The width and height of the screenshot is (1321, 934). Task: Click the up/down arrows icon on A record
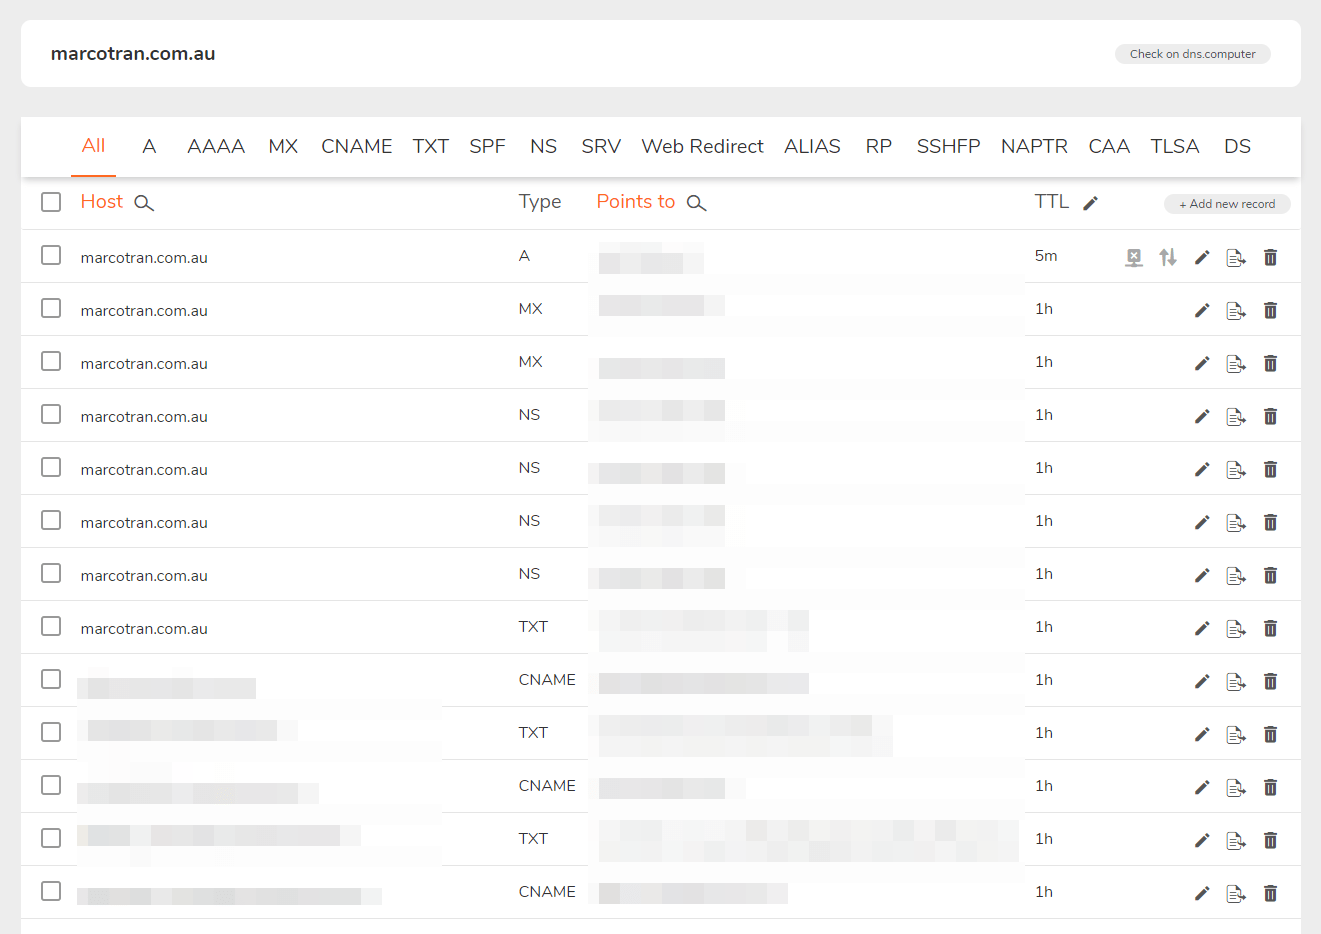(x=1167, y=257)
